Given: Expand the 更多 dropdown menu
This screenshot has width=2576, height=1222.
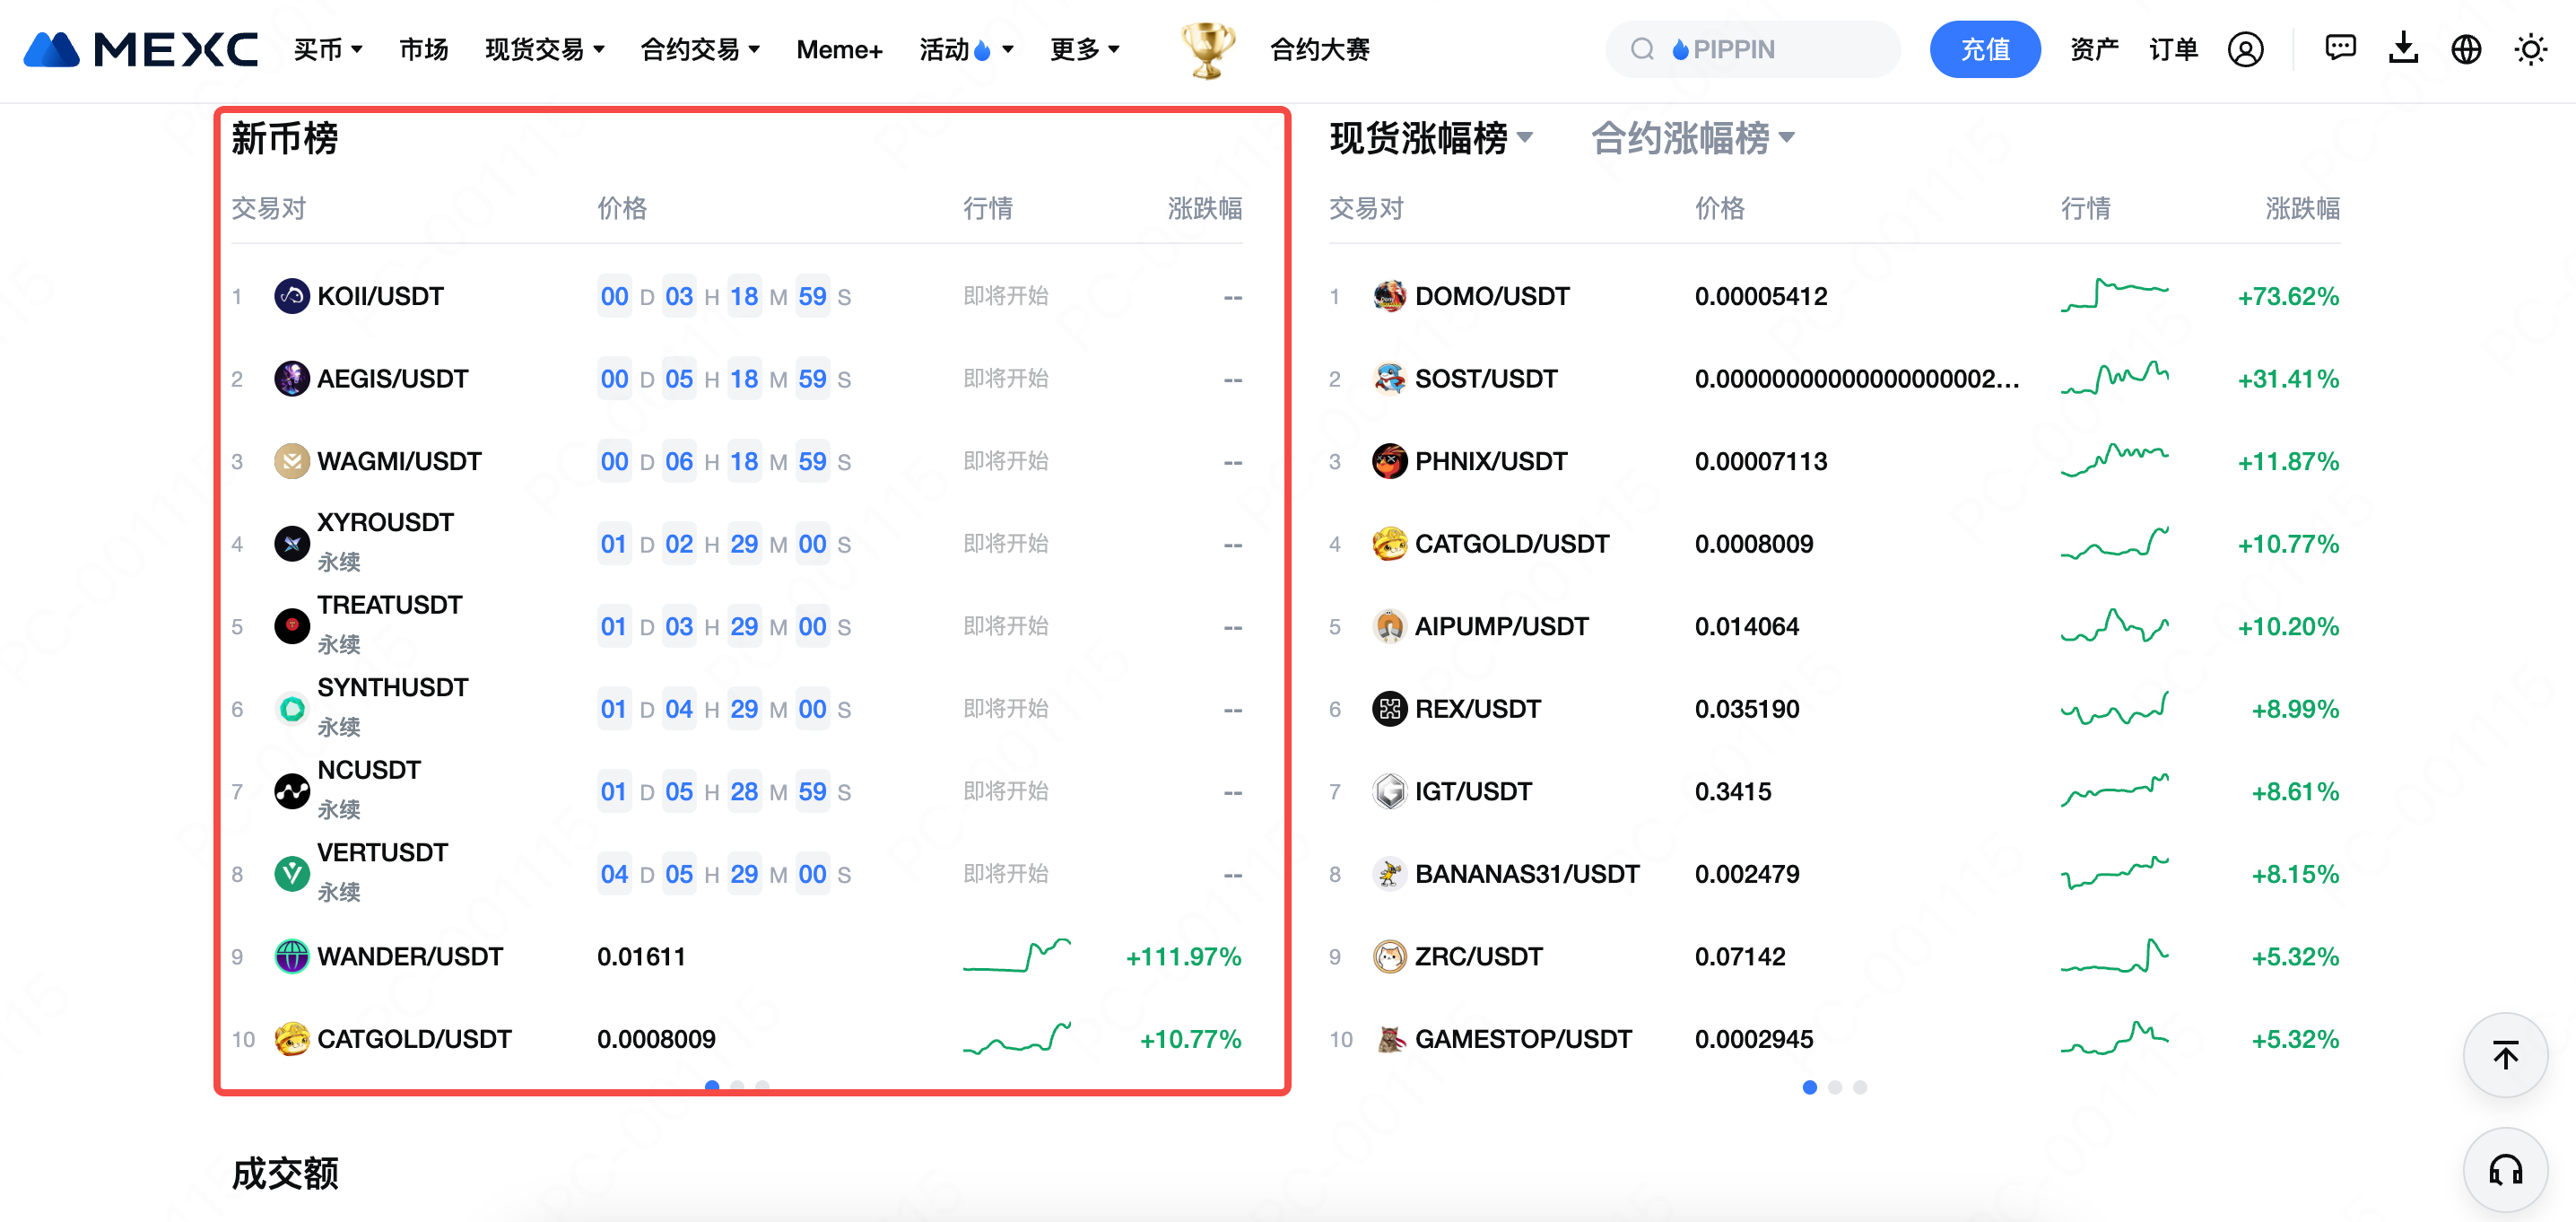Looking at the screenshot, I should pyautogui.click(x=1084, y=49).
